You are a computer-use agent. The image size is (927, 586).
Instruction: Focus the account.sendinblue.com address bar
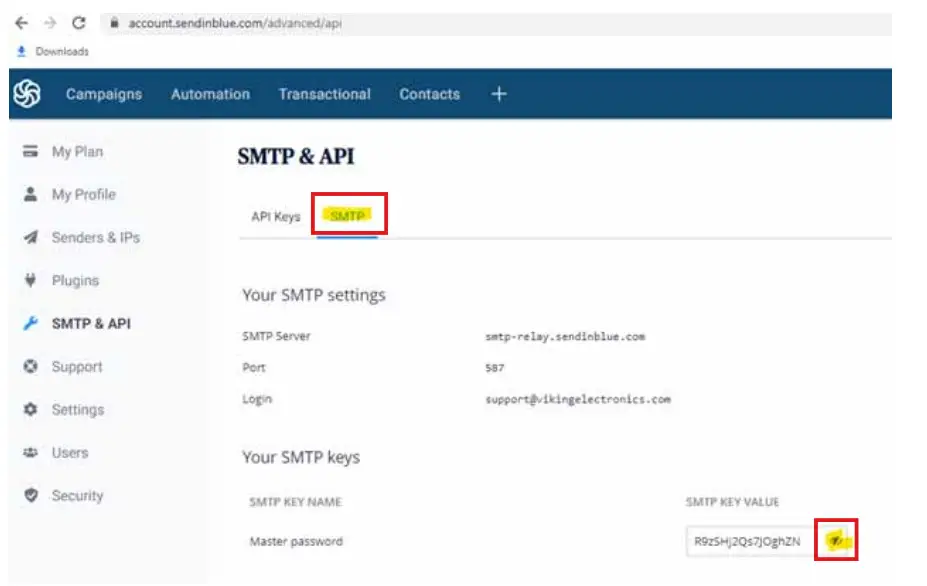tap(495, 23)
